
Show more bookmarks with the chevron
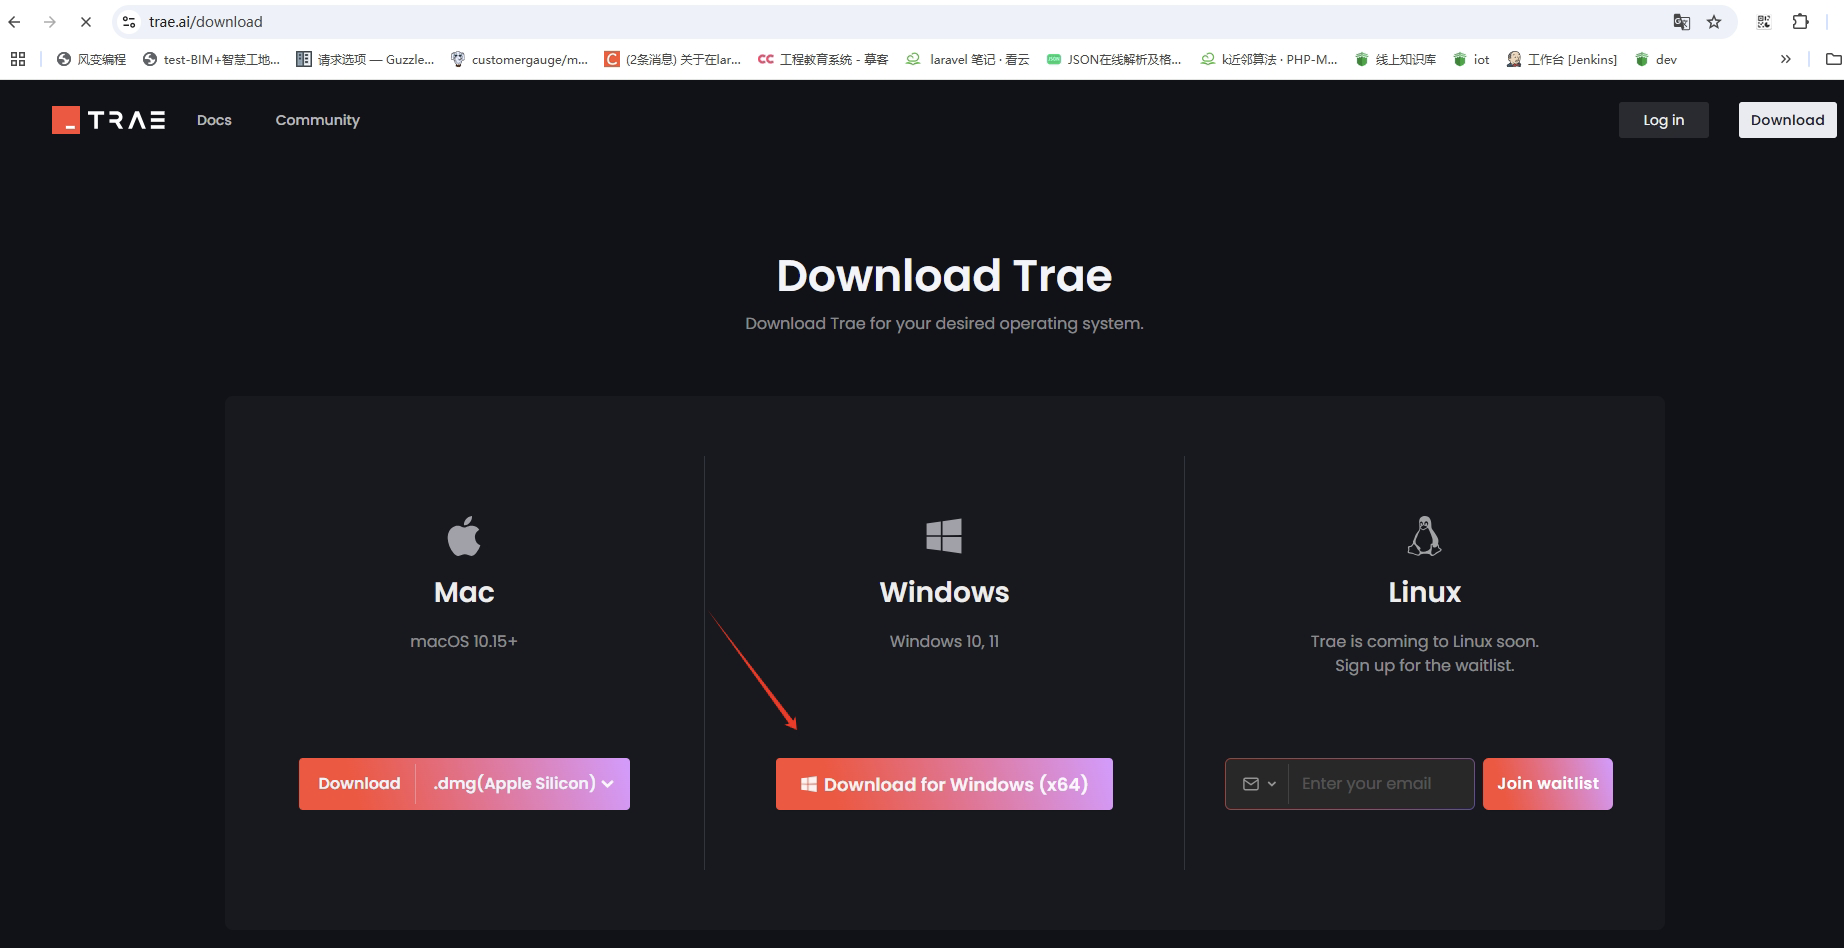pyautogui.click(x=1786, y=59)
